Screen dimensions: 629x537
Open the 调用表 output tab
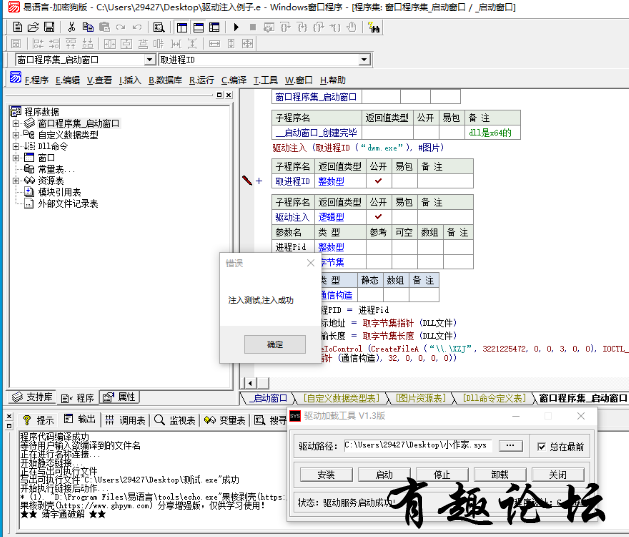tap(125, 420)
